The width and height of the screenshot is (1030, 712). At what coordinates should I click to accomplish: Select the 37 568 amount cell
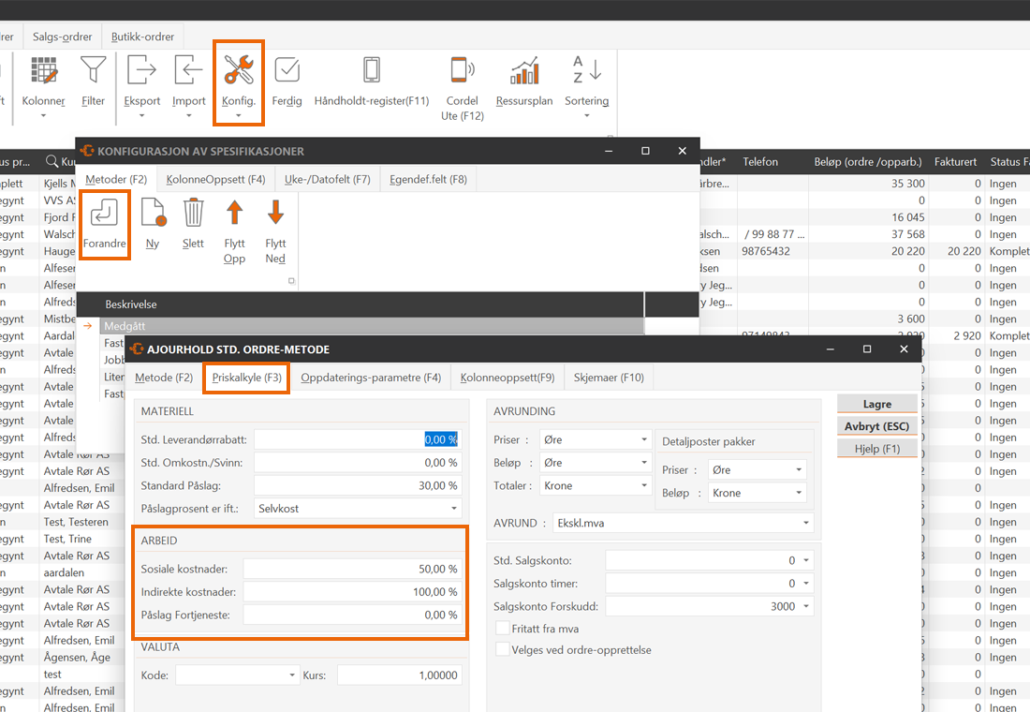[908, 234]
